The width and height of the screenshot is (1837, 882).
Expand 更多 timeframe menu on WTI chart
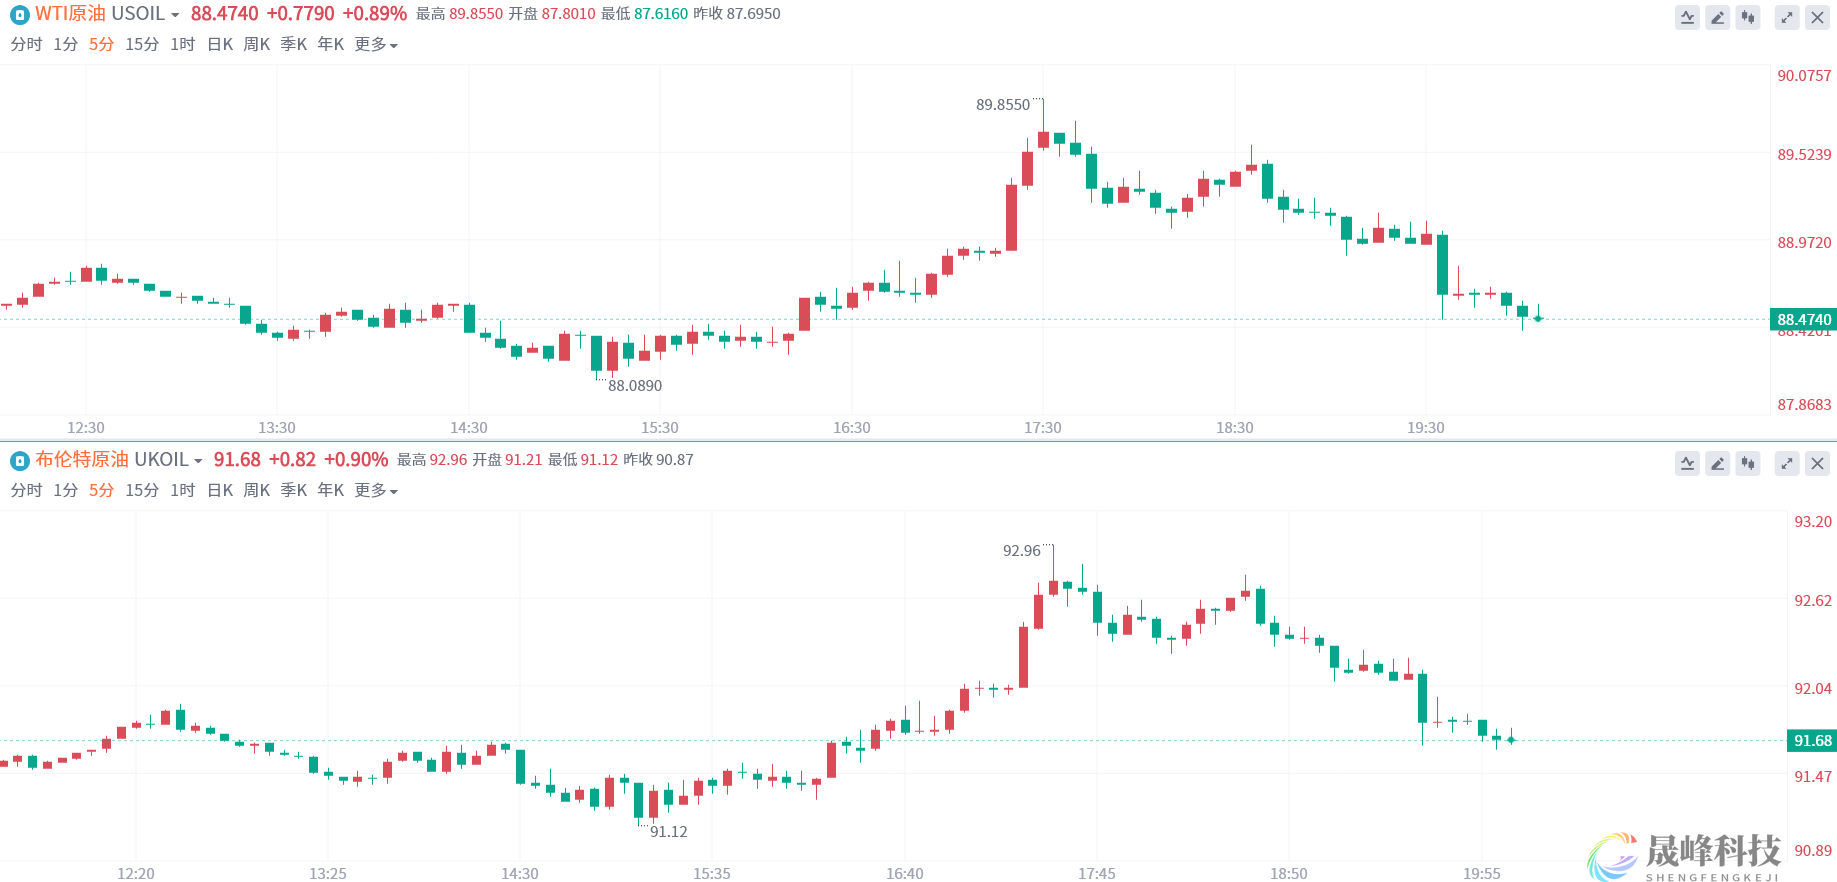tap(376, 44)
